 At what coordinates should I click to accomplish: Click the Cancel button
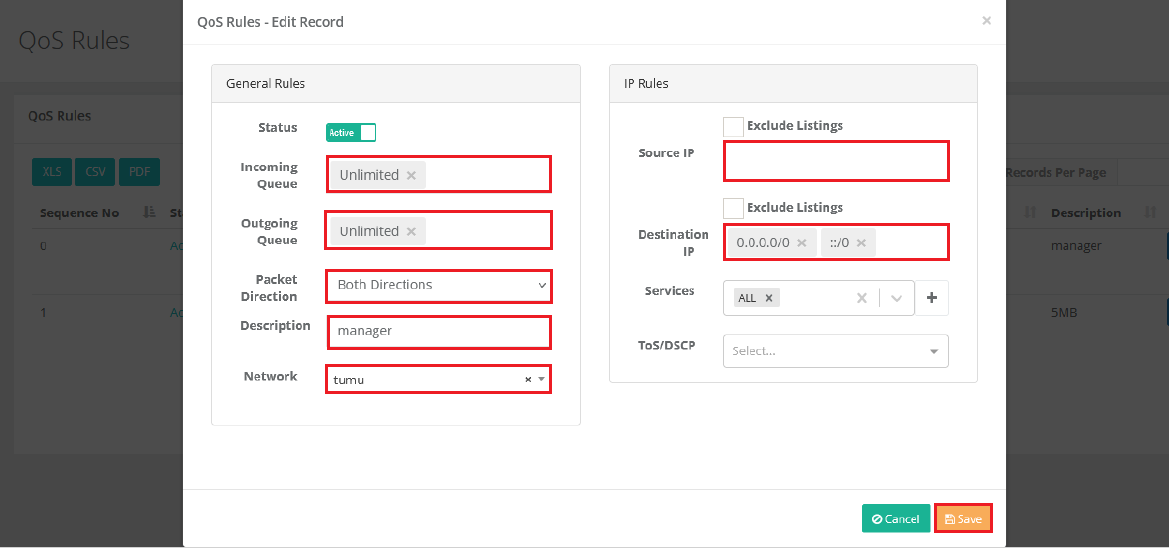(x=896, y=519)
